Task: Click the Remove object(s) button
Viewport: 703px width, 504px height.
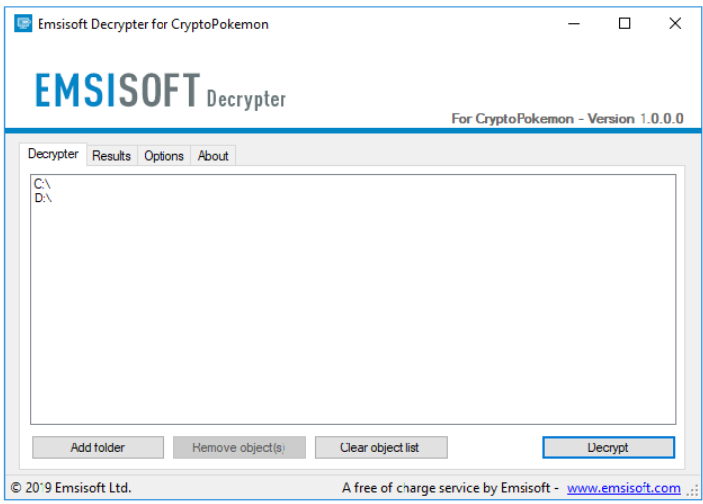Action: [x=239, y=447]
